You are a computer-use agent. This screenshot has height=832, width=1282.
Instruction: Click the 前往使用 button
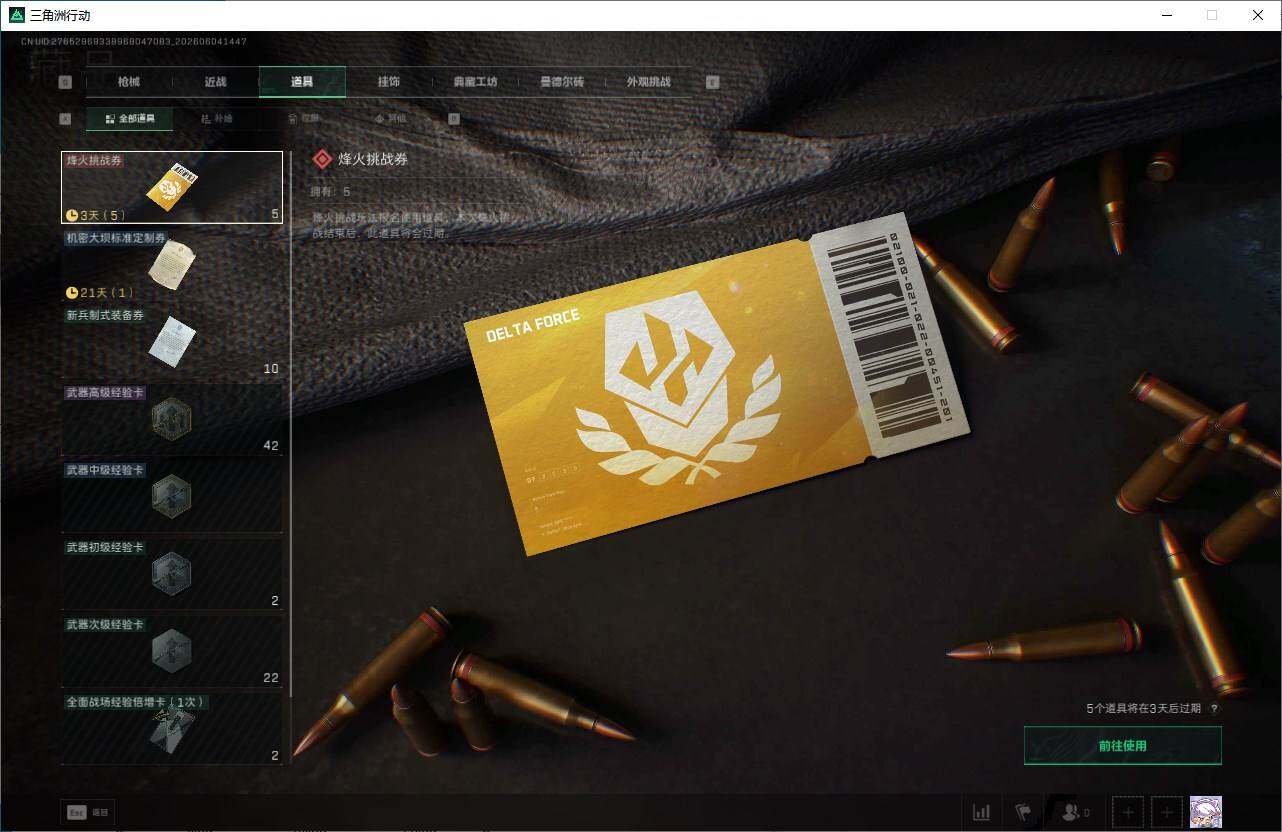(x=1122, y=746)
